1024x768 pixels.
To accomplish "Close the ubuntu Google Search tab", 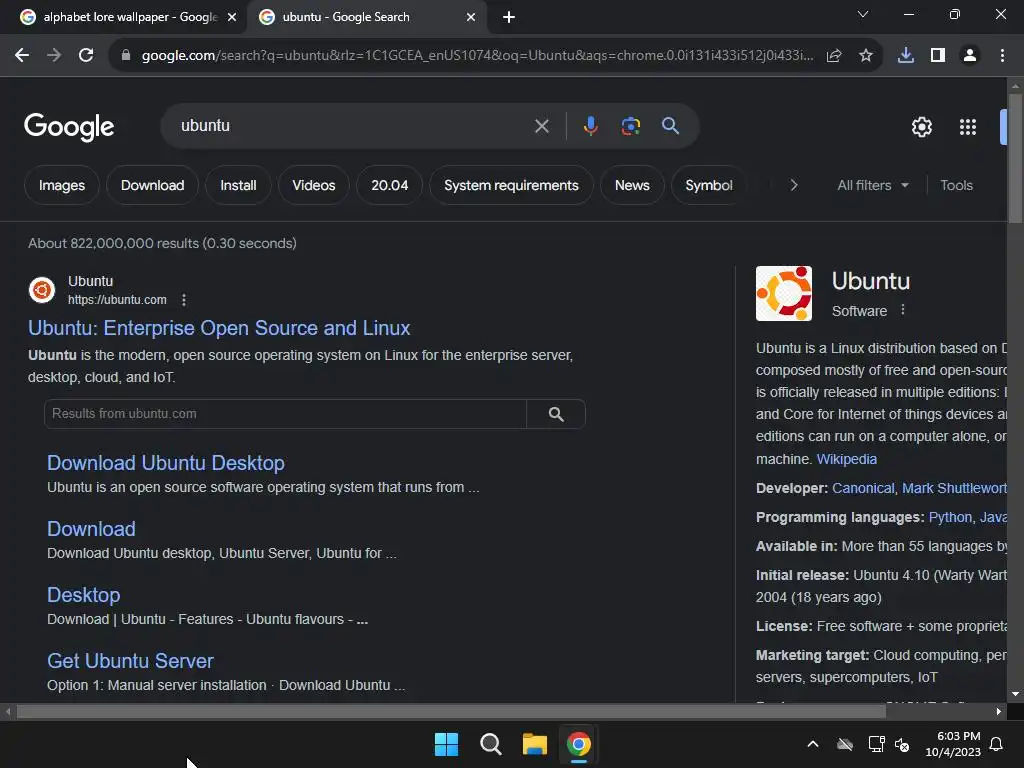I will pos(471,17).
